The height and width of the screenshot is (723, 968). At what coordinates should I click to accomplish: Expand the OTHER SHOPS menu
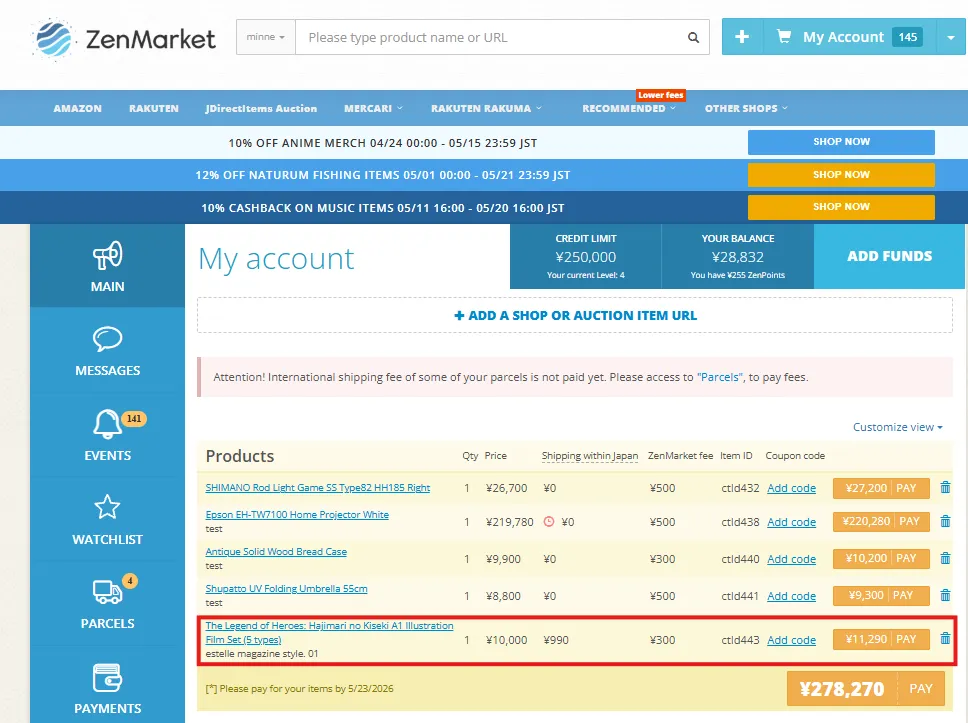click(746, 108)
